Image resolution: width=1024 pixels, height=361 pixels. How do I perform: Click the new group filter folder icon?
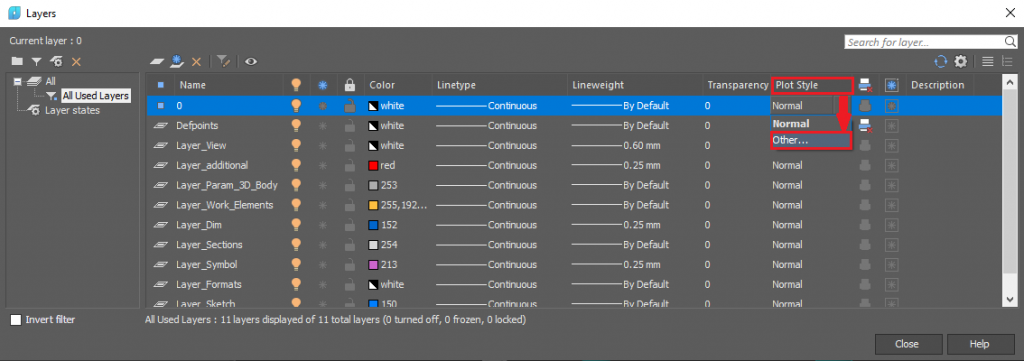coord(17,61)
